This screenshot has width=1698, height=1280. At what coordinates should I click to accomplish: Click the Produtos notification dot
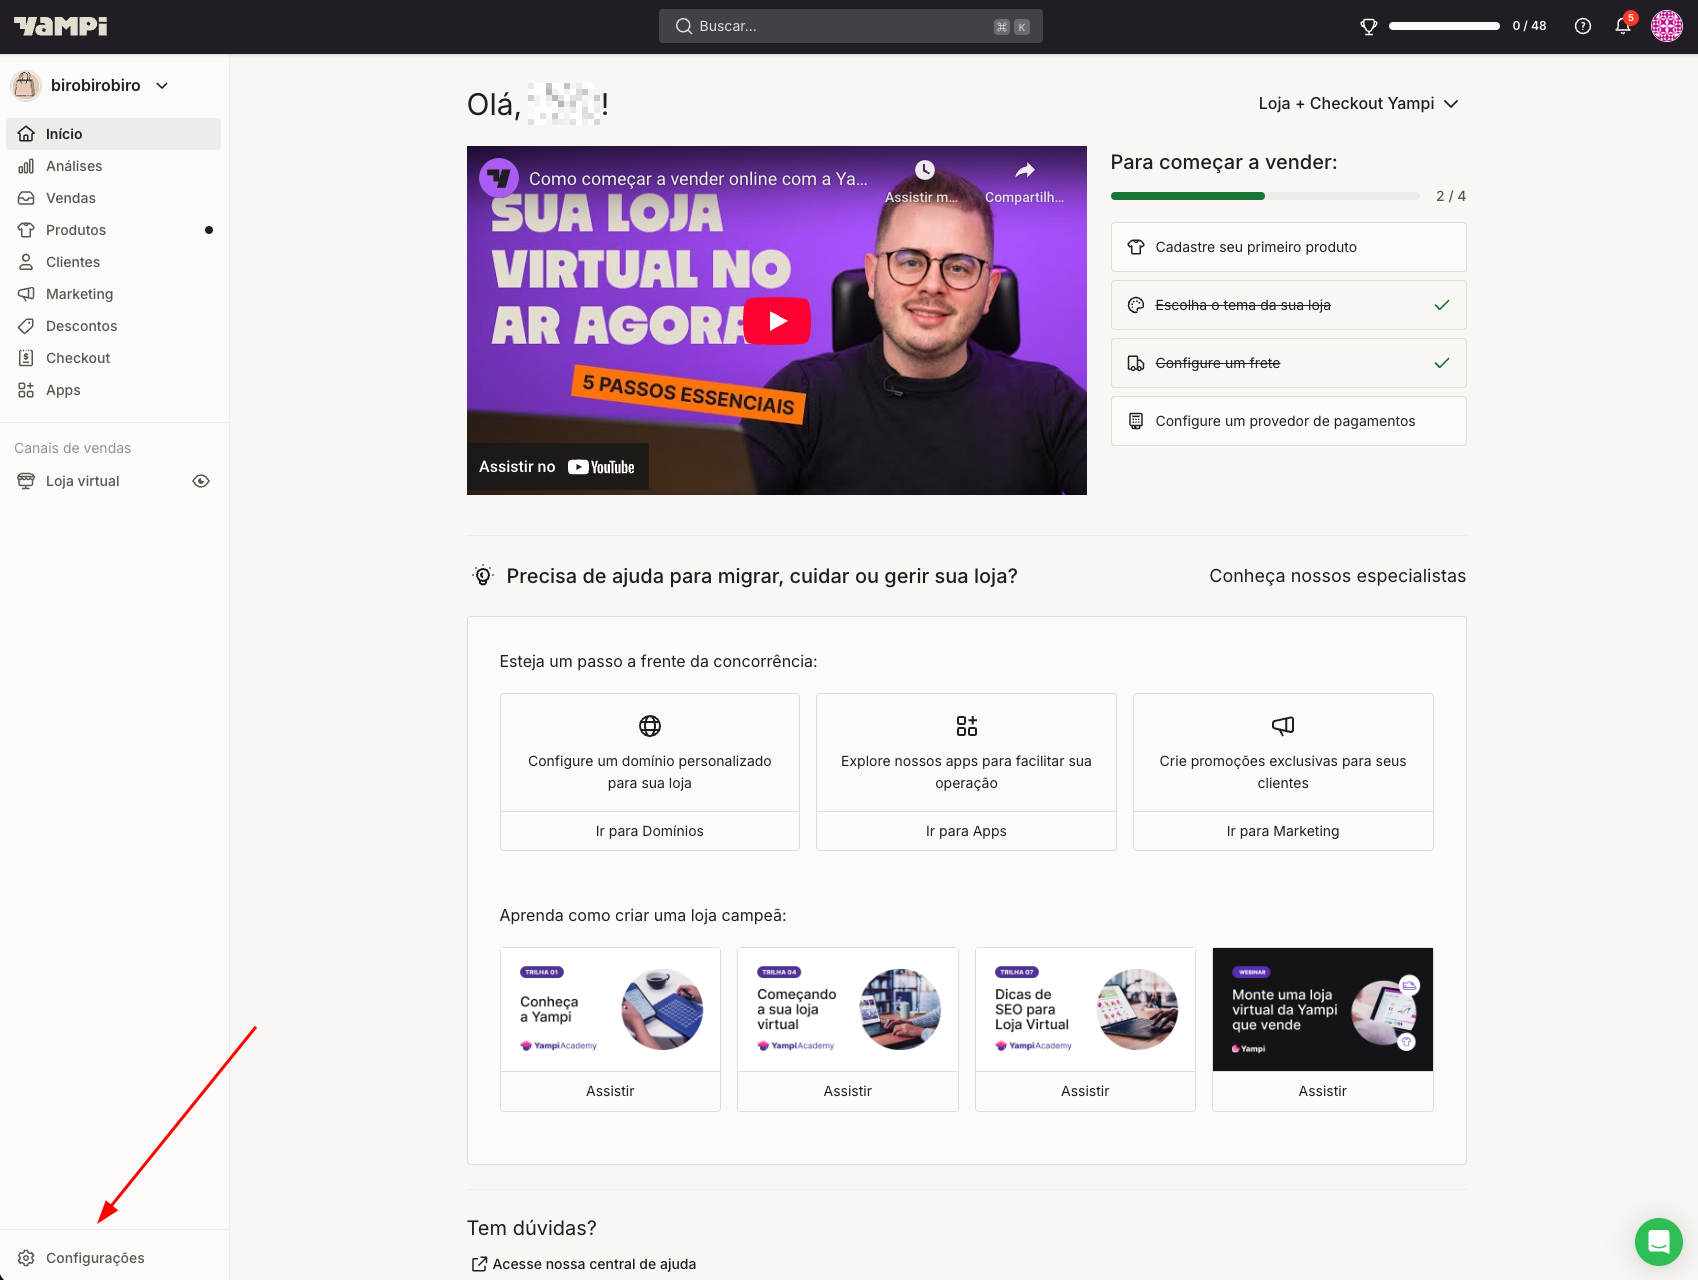pyautogui.click(x=209, y=230)
